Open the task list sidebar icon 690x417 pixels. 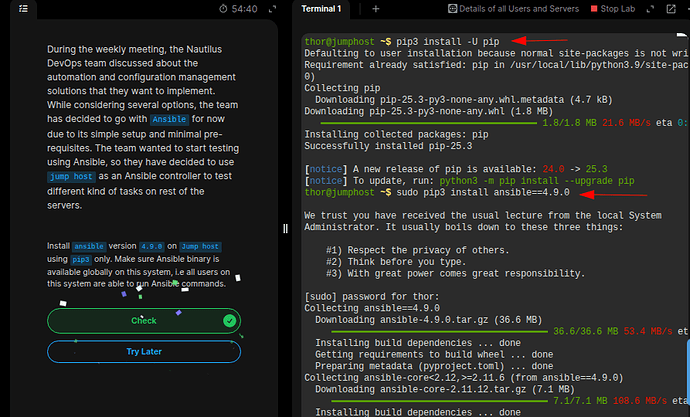pos(23,9)
